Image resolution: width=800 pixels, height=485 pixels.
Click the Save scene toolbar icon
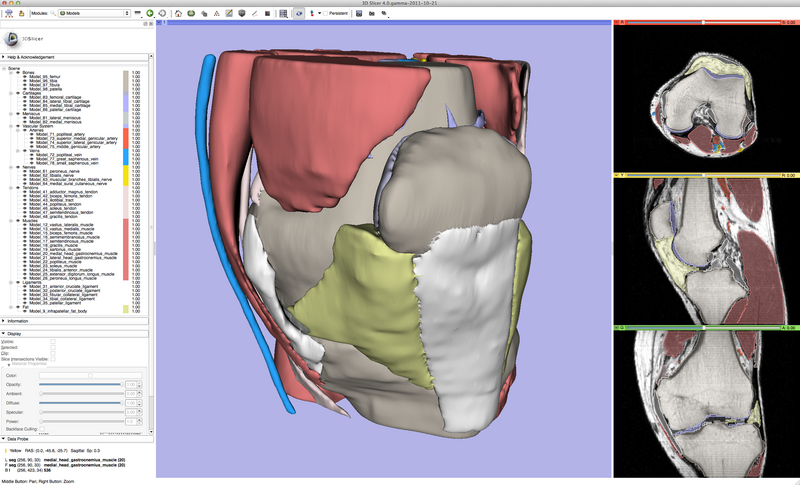pyautogui.click(x=21, y=13)
